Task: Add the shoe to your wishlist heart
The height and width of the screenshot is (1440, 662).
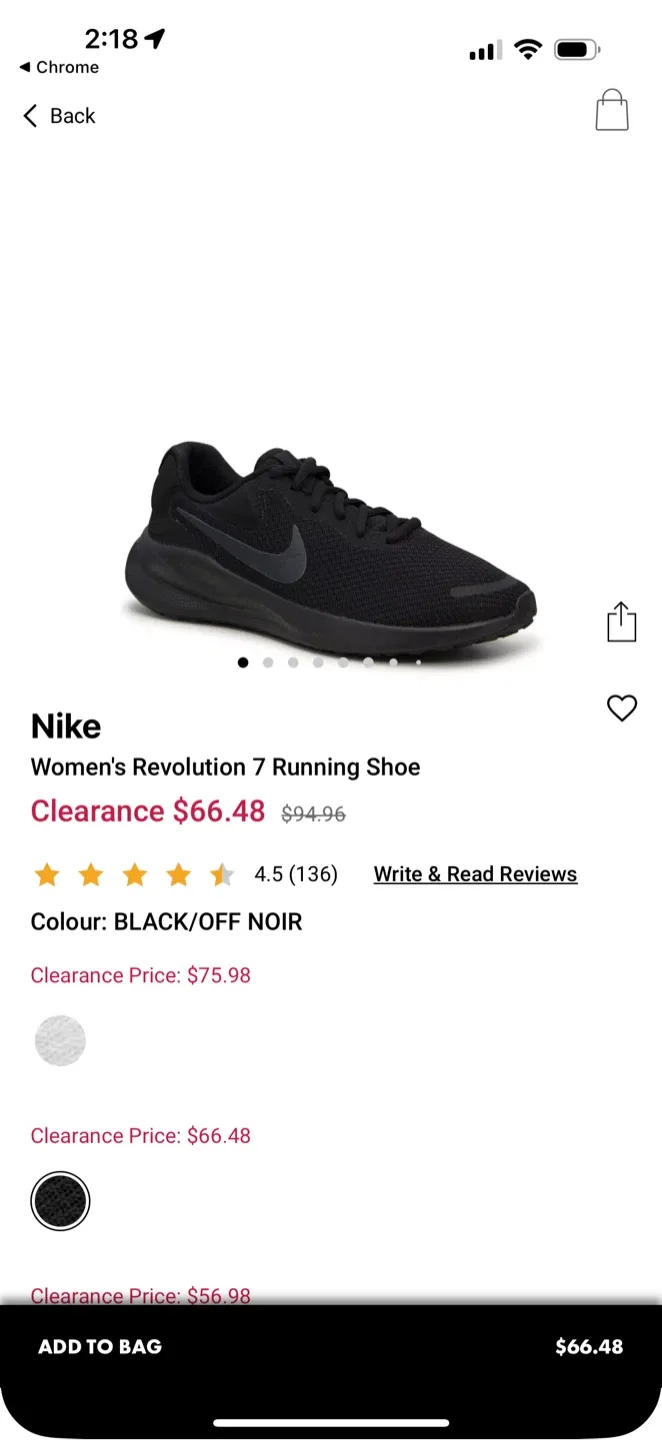Action: point(622,707)
